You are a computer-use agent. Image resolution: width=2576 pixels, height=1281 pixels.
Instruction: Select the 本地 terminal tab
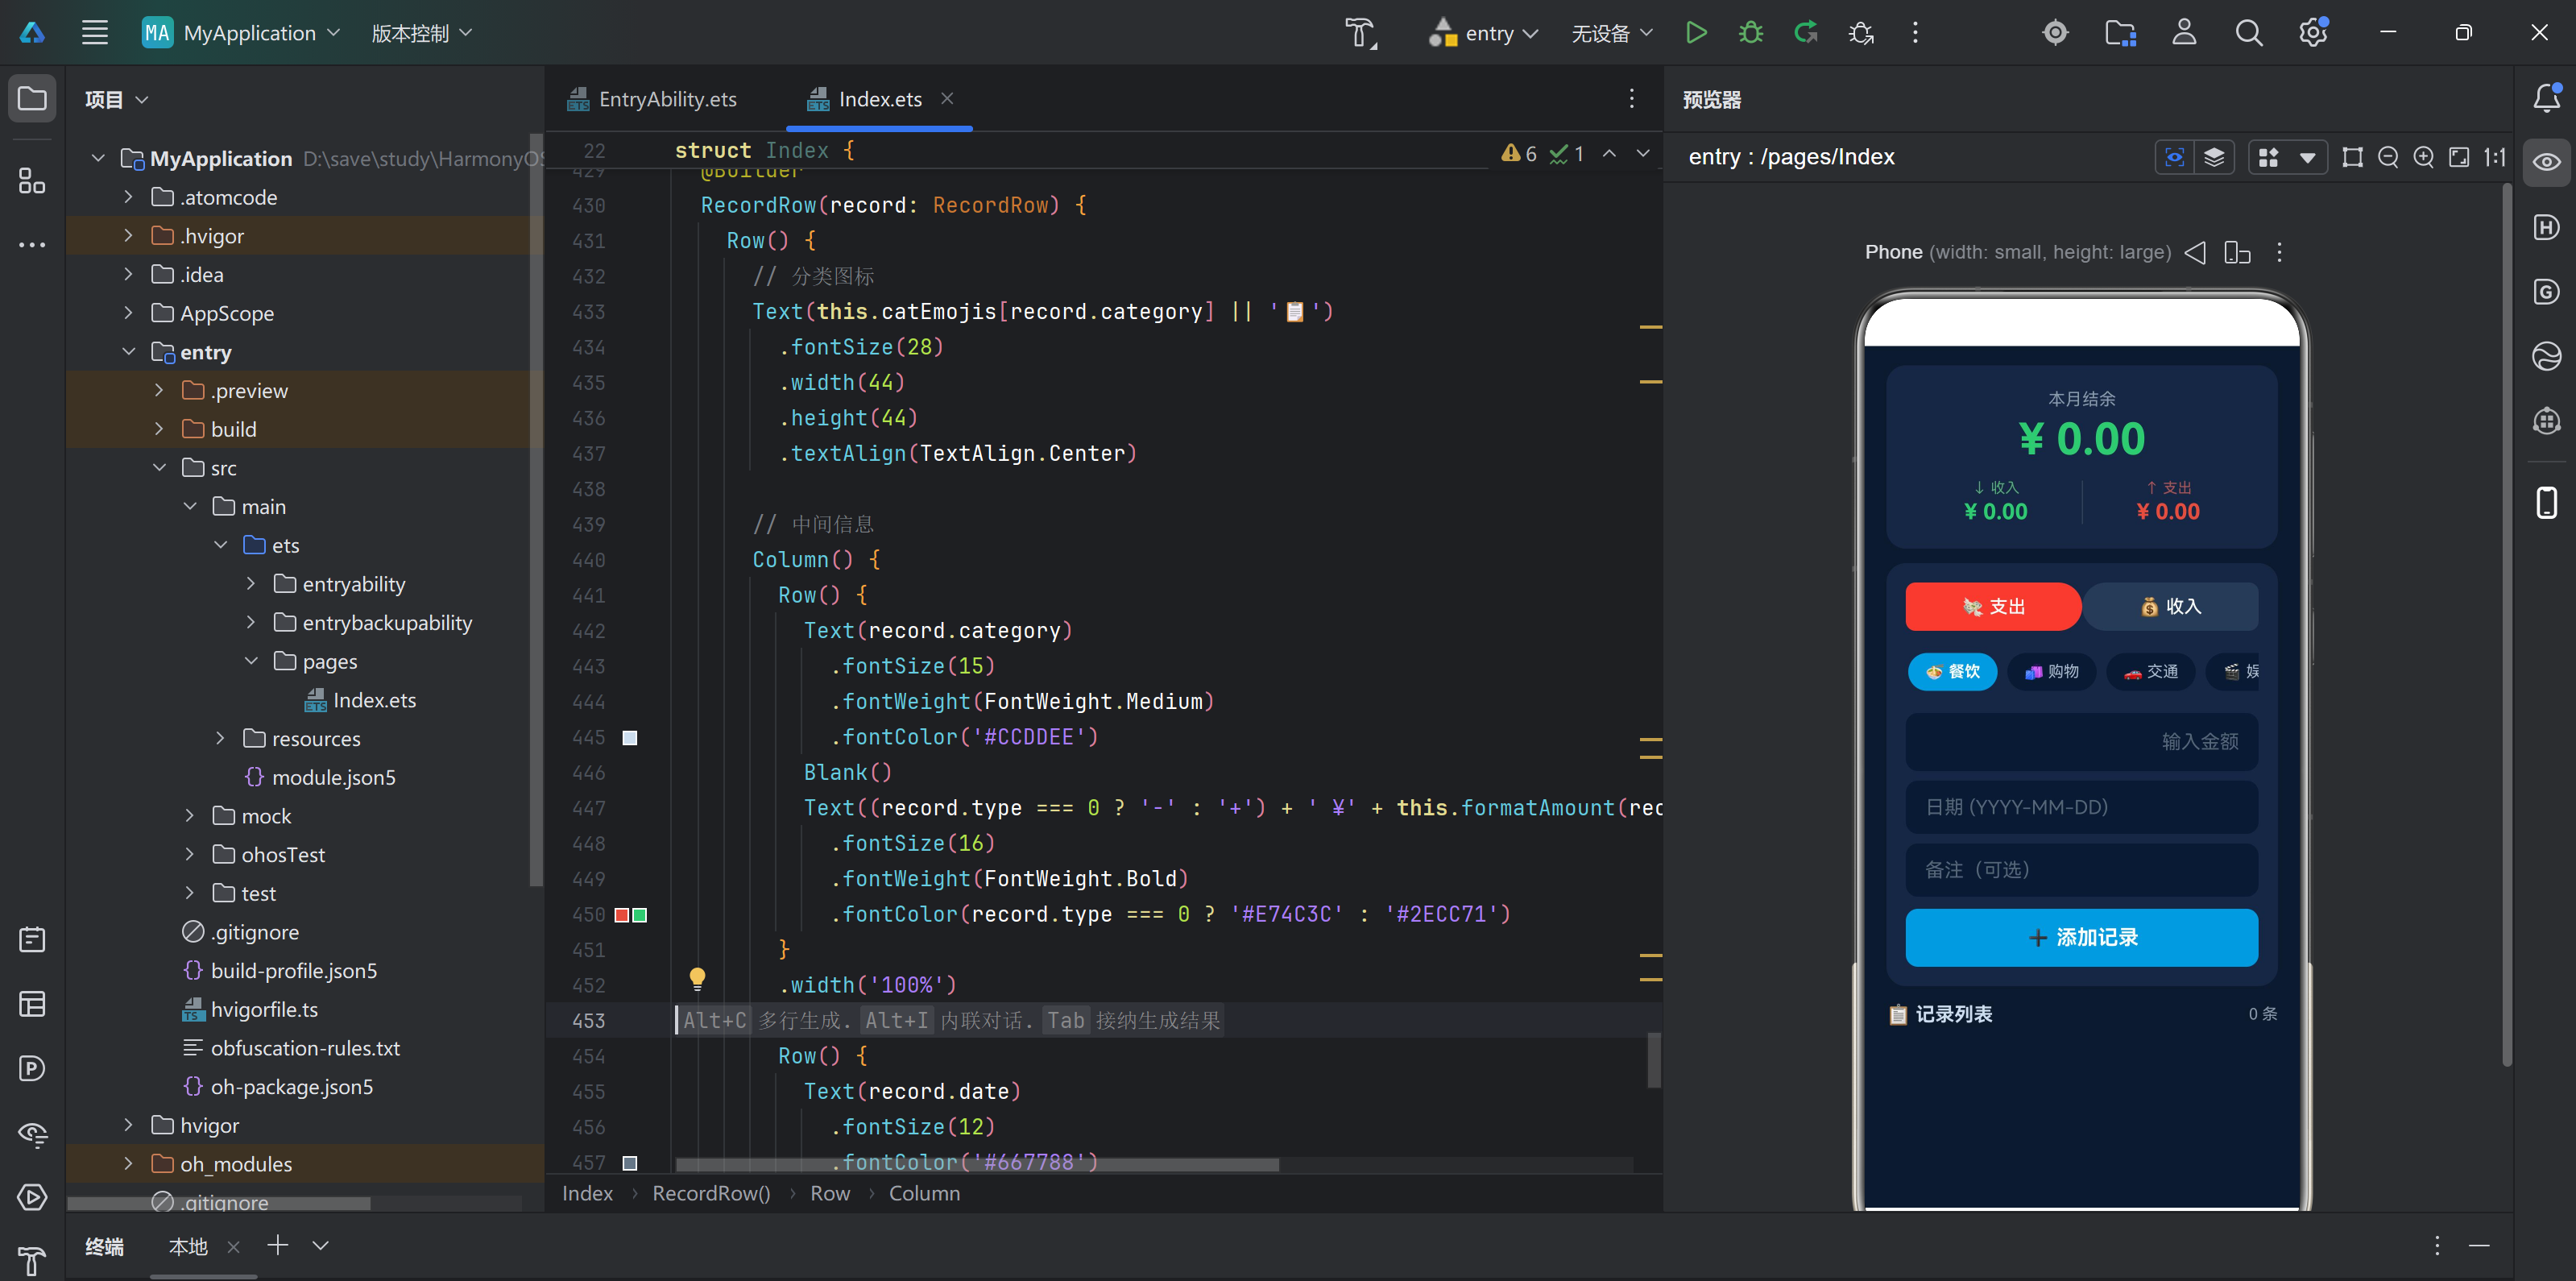pyautogui.click(x=188, y=1246)
